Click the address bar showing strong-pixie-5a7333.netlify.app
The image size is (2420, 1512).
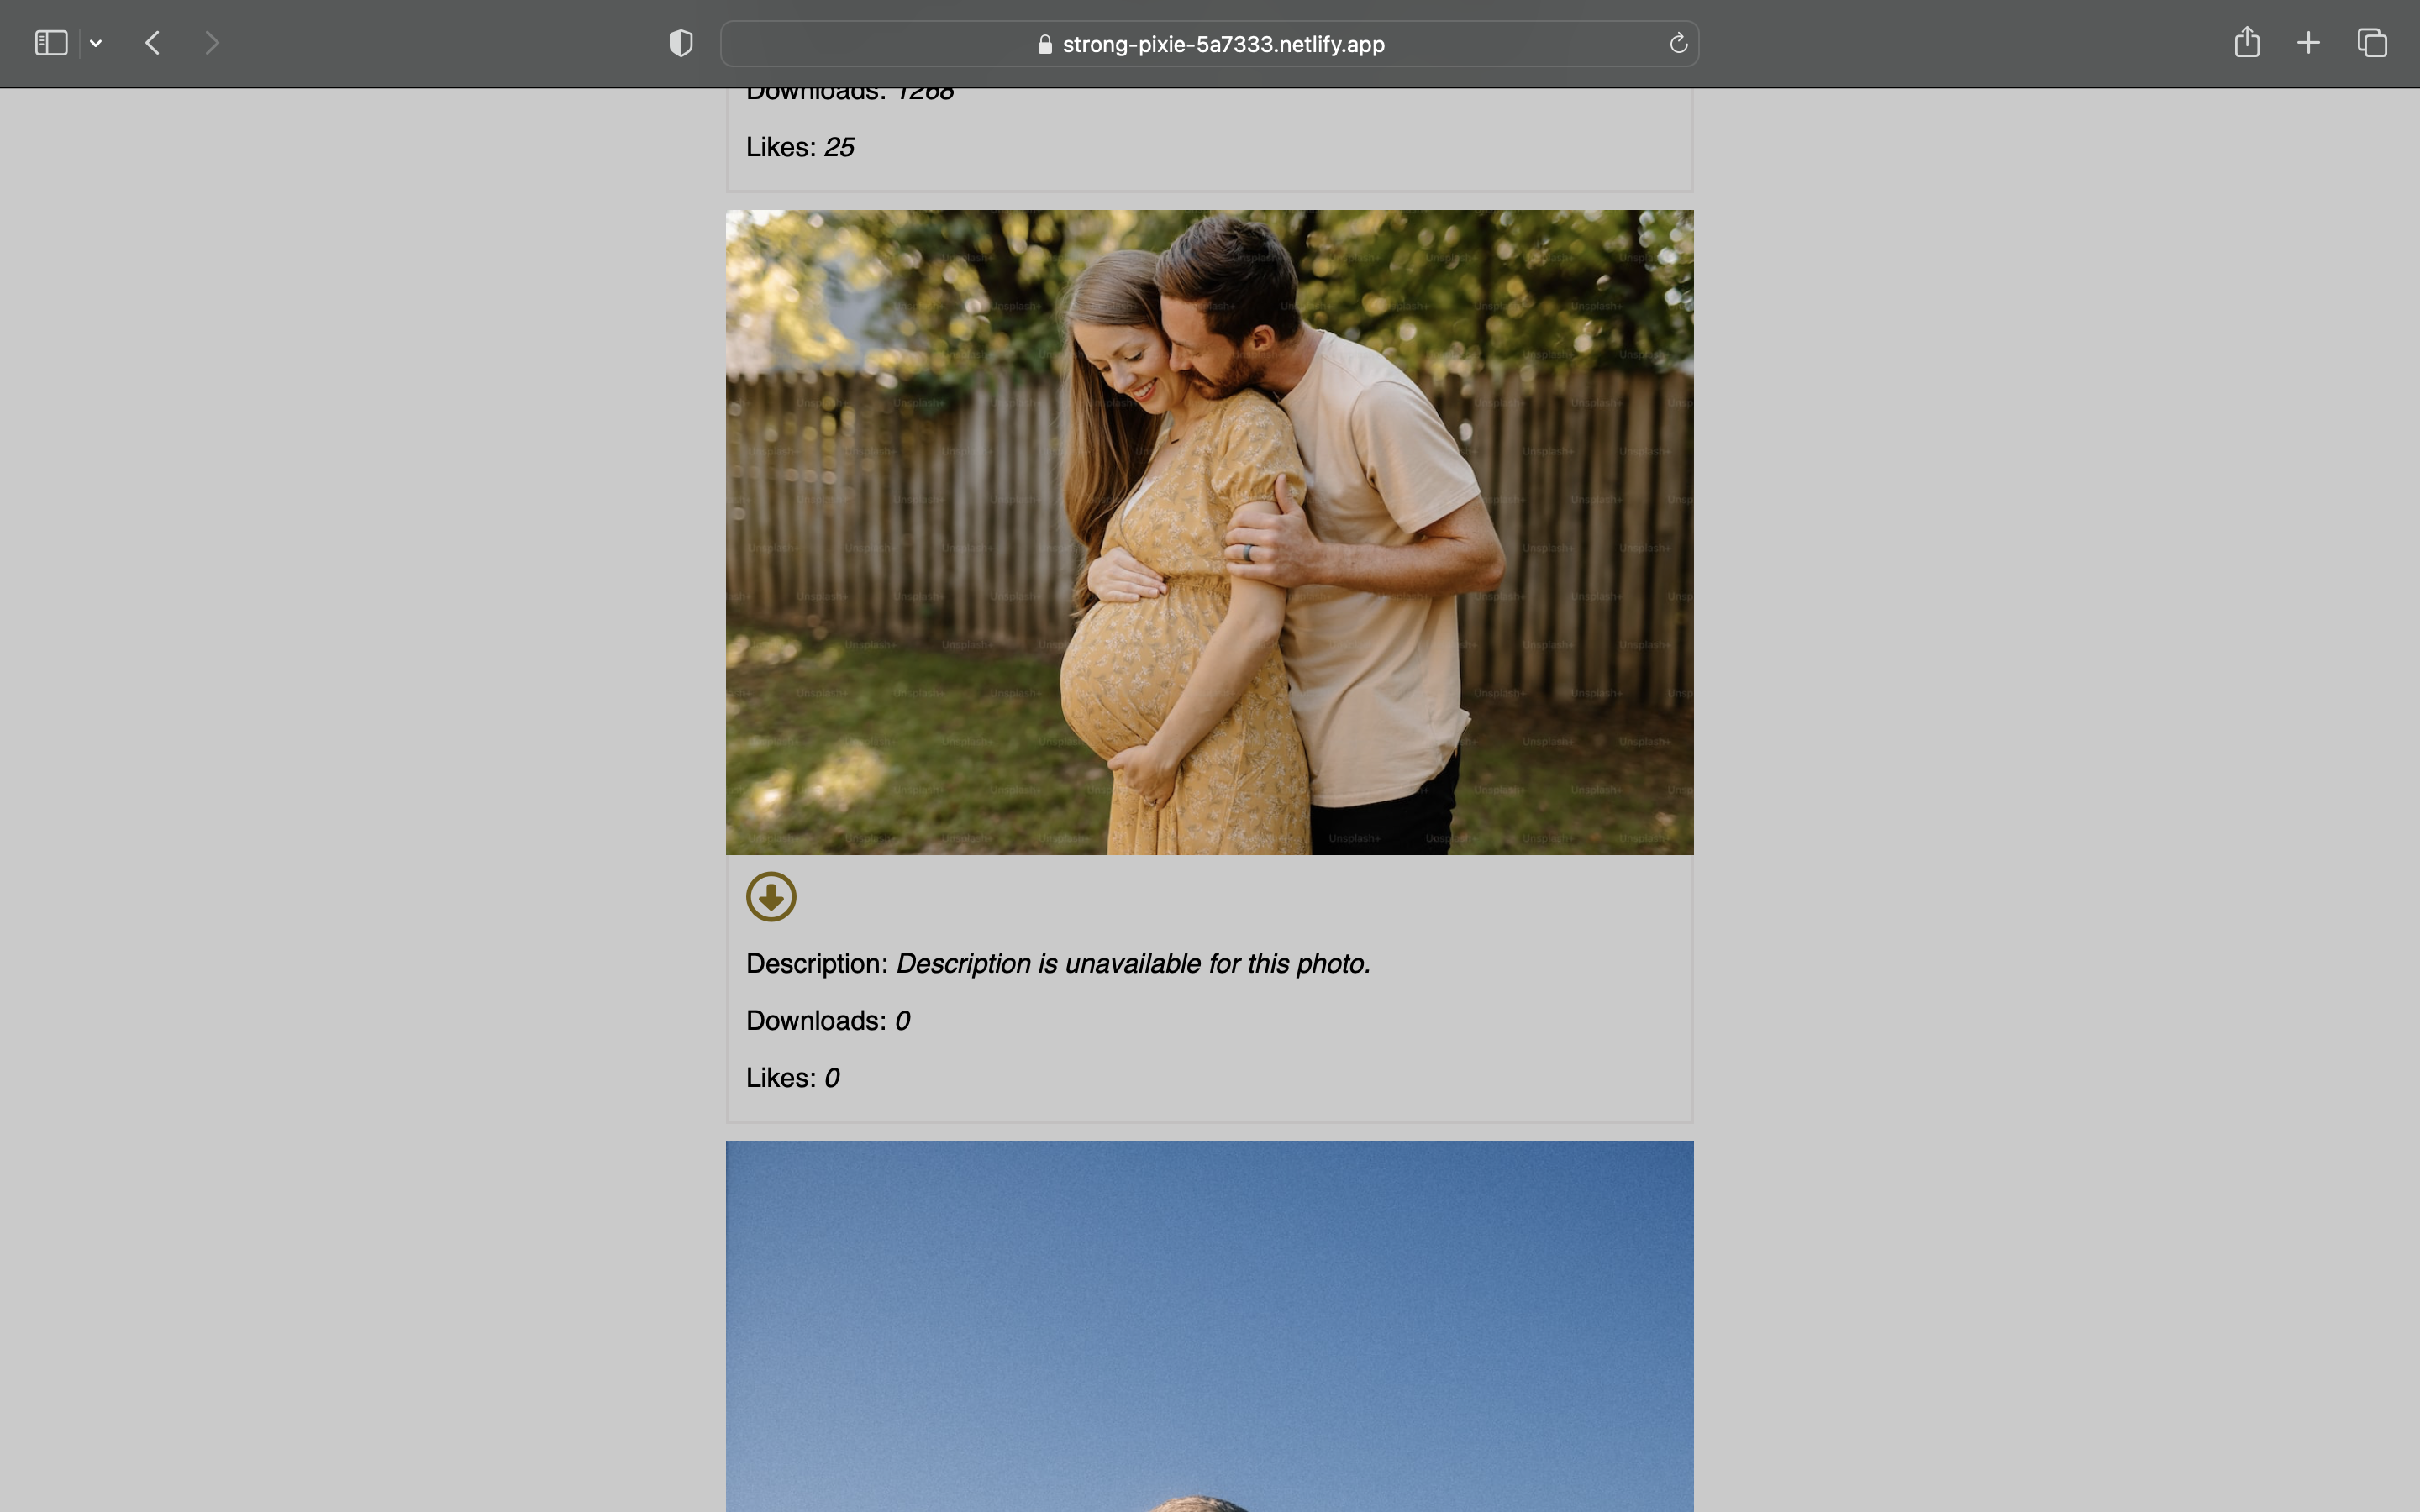tap(1209, 44)
